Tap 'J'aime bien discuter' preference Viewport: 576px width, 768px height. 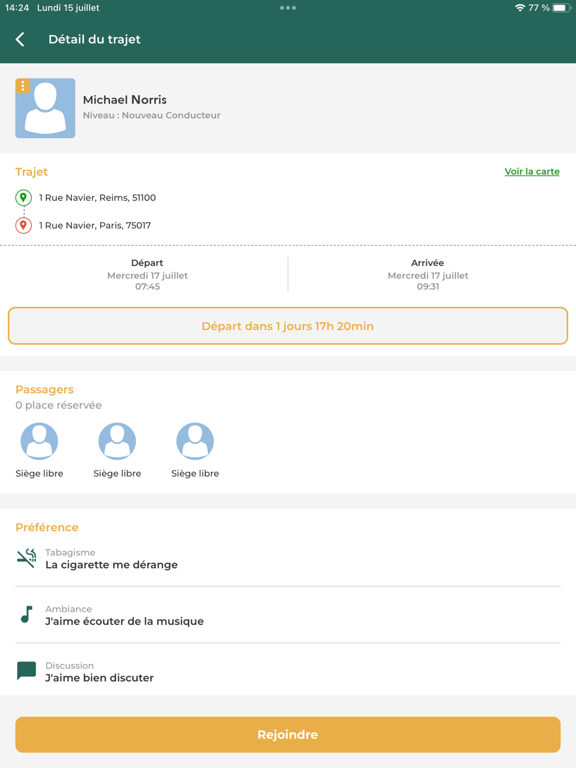click(99, 678)
